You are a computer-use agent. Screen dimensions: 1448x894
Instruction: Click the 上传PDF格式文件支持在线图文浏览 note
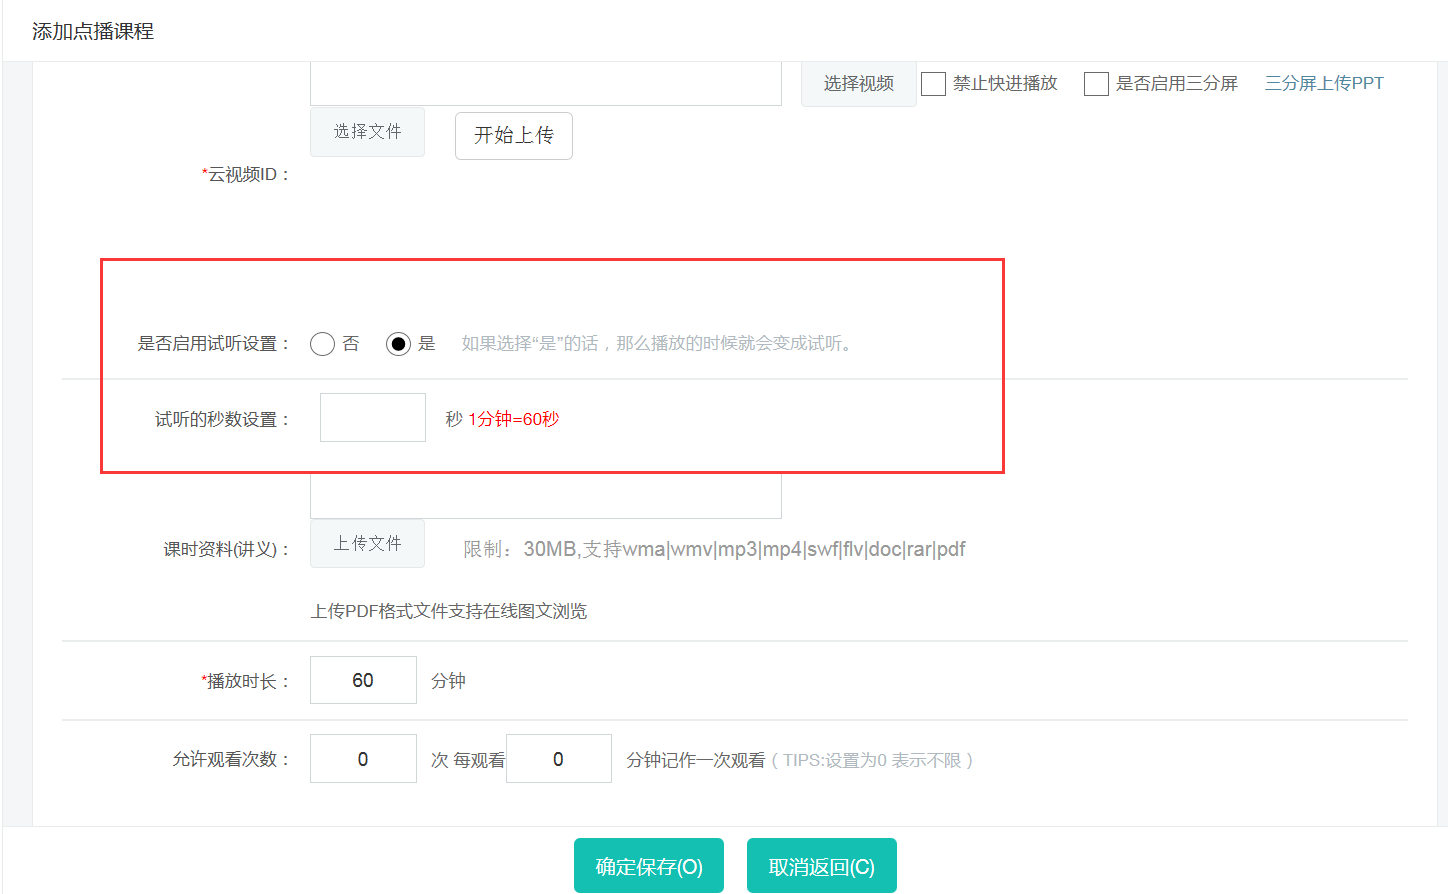tap(448, 612)
